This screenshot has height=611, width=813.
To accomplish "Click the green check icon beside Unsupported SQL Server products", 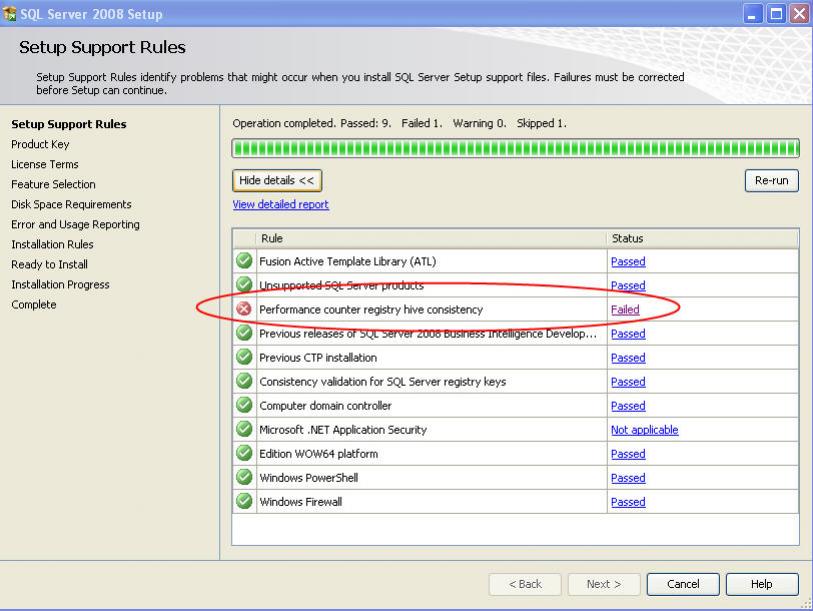I will coord(244,284).
